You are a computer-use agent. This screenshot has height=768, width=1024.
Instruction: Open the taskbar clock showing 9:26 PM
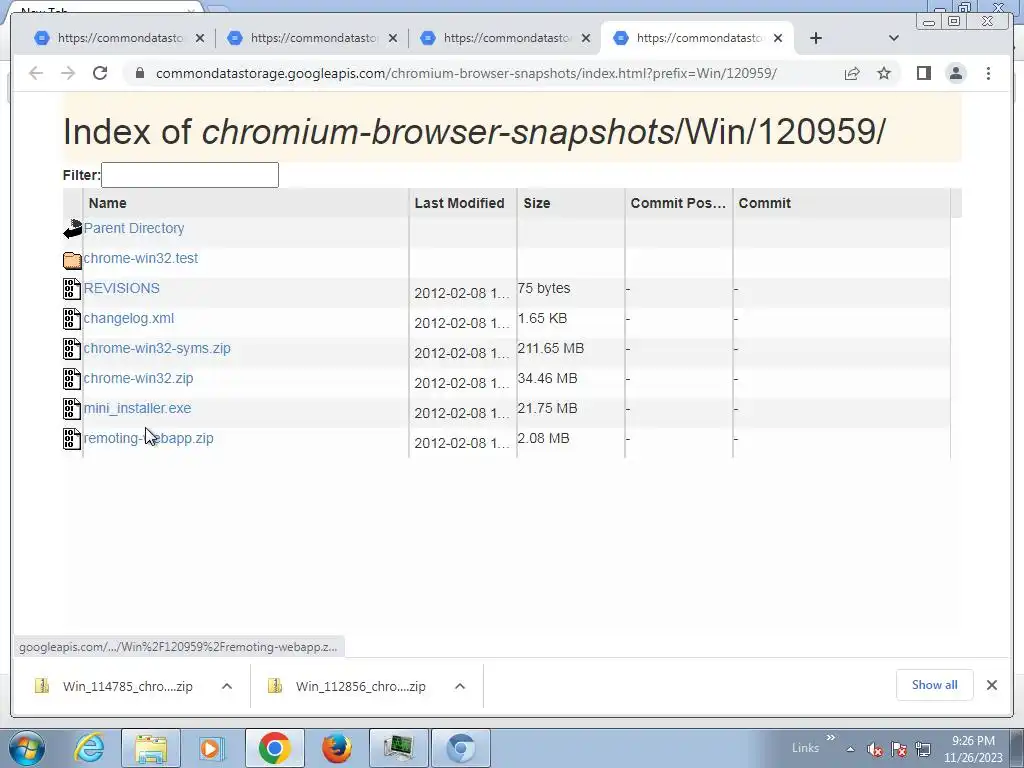(973, 749)
